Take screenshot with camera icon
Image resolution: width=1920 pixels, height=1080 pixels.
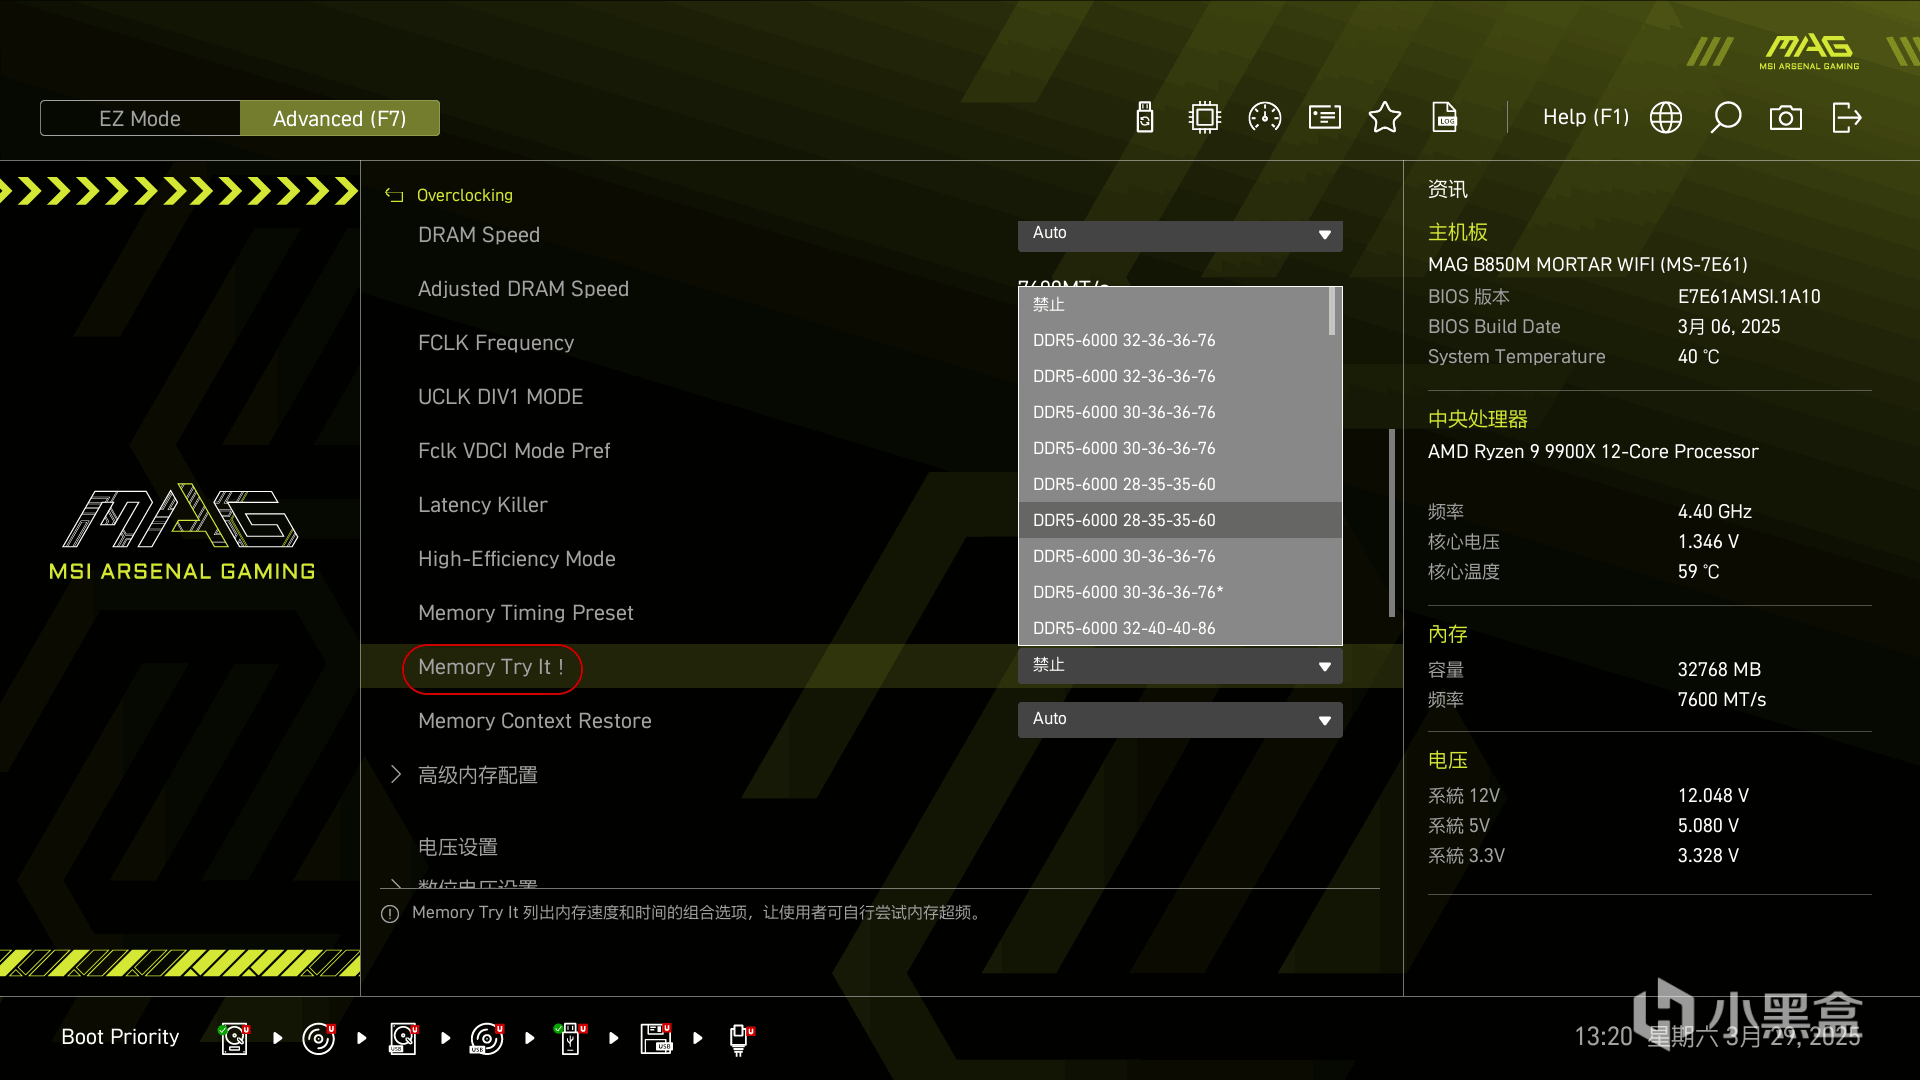[x=1786, y=118]
